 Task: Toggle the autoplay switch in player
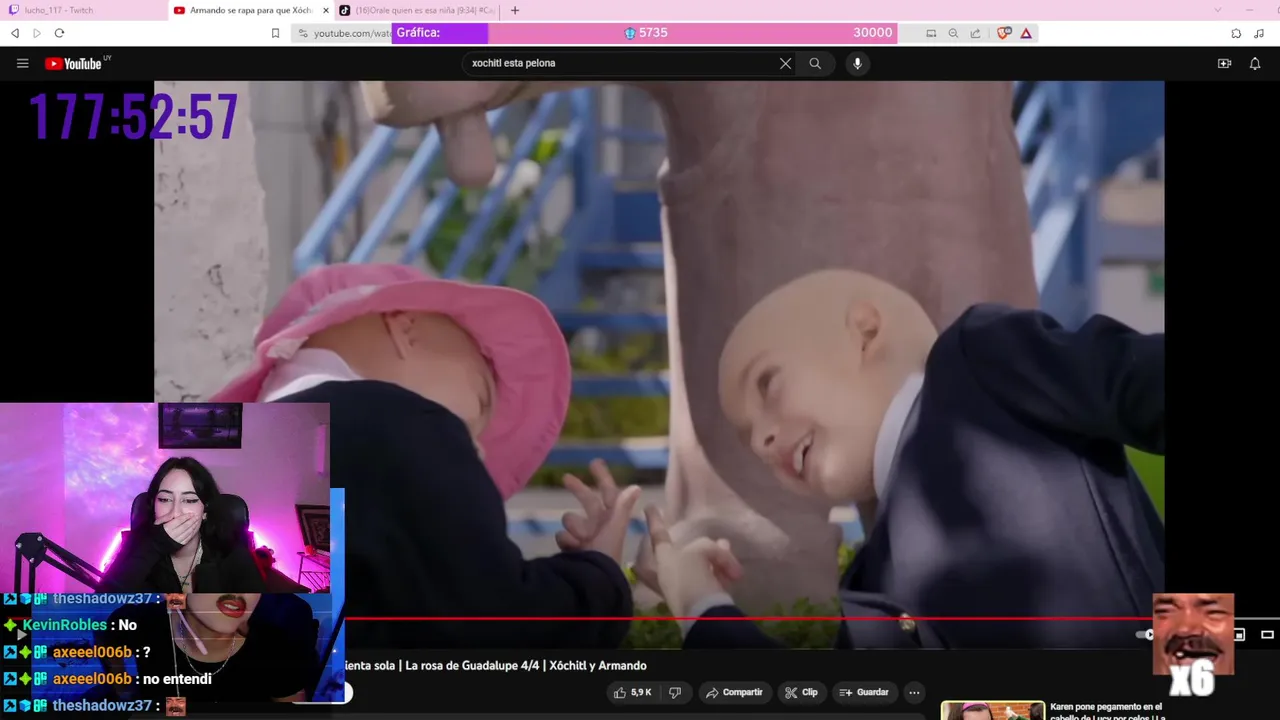coord(1145,634)
